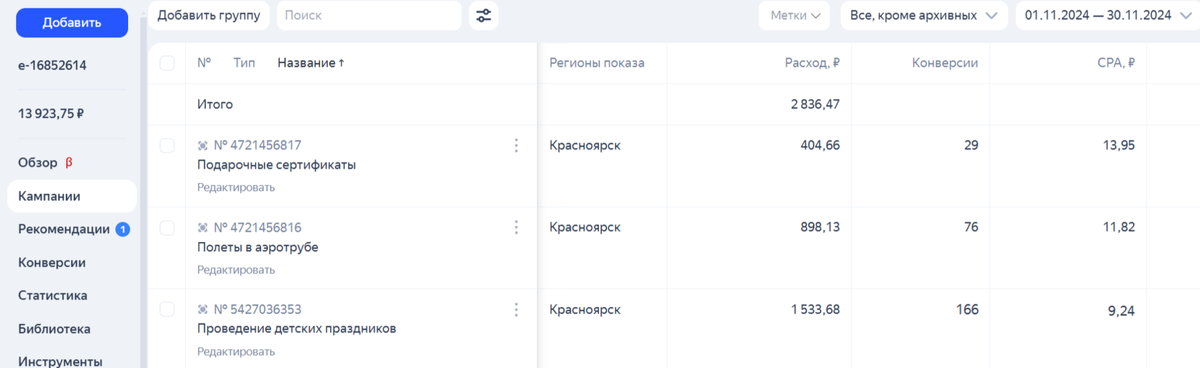Viewport: 1200px width, 368px height.
Task: Click the CPA value 13,95
Action: coord(1119,145)
